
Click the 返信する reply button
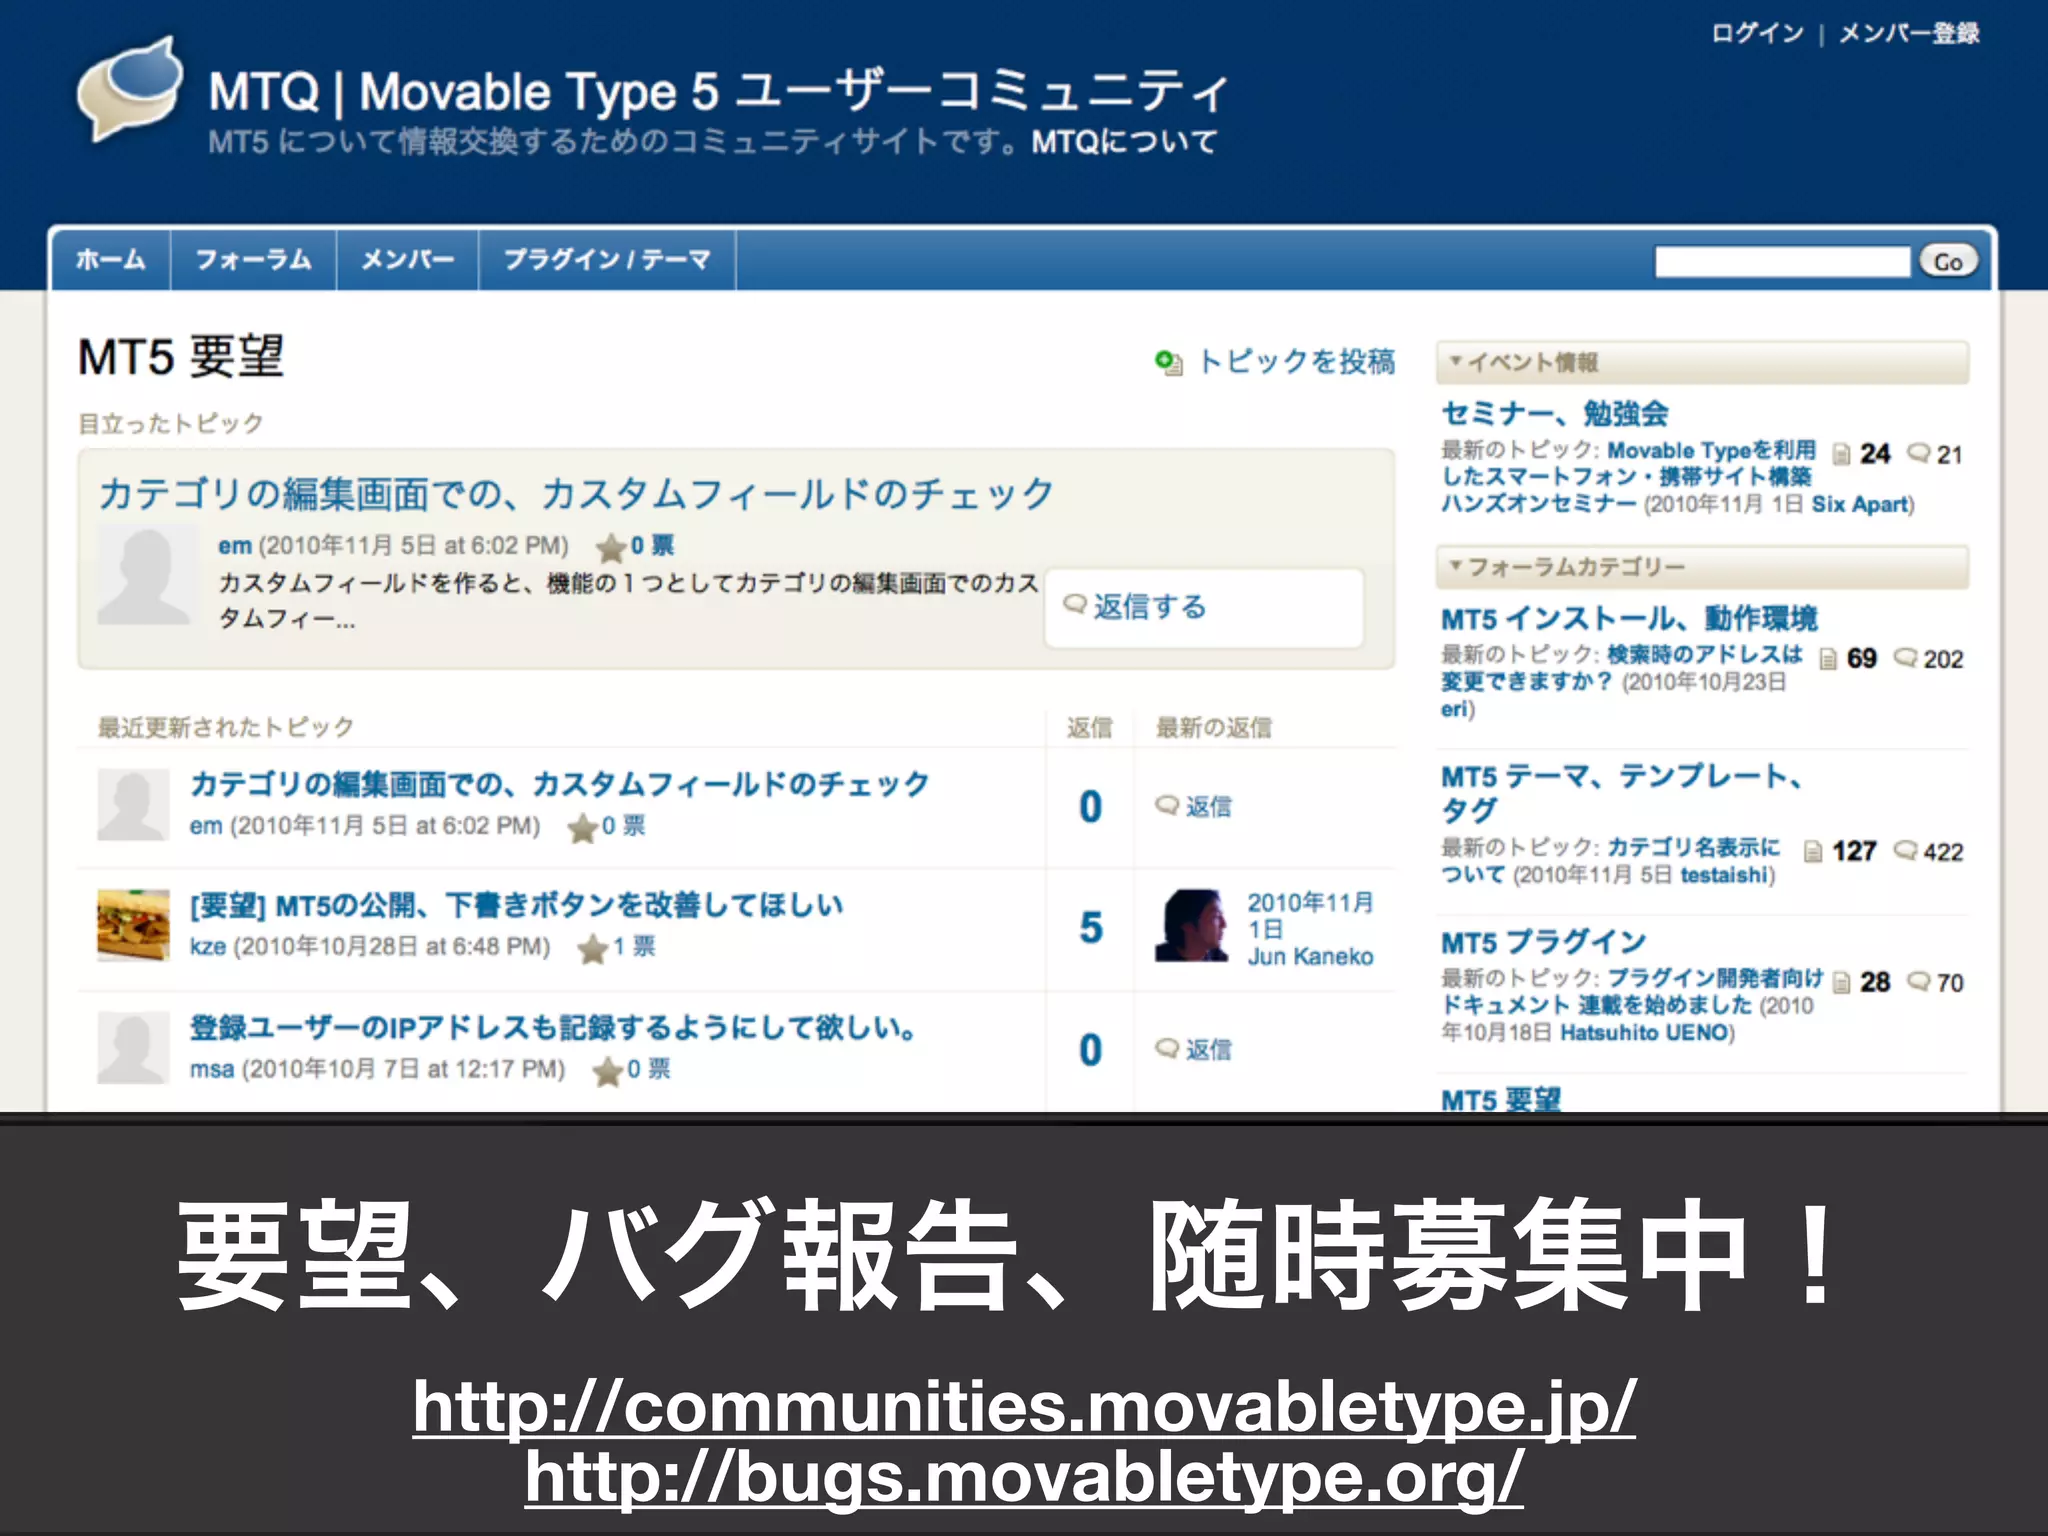point(1204,607)
